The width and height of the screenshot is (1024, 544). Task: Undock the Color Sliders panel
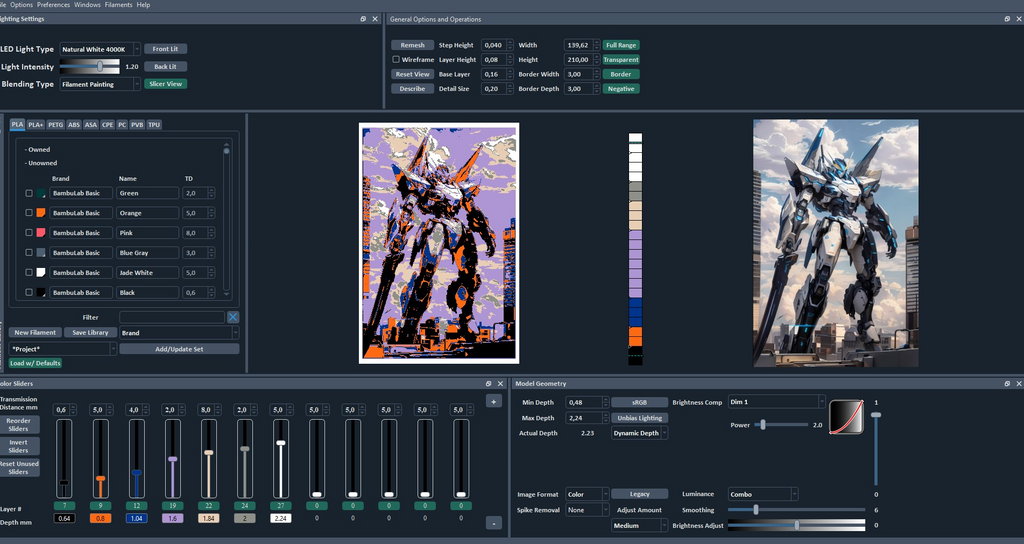488,383
